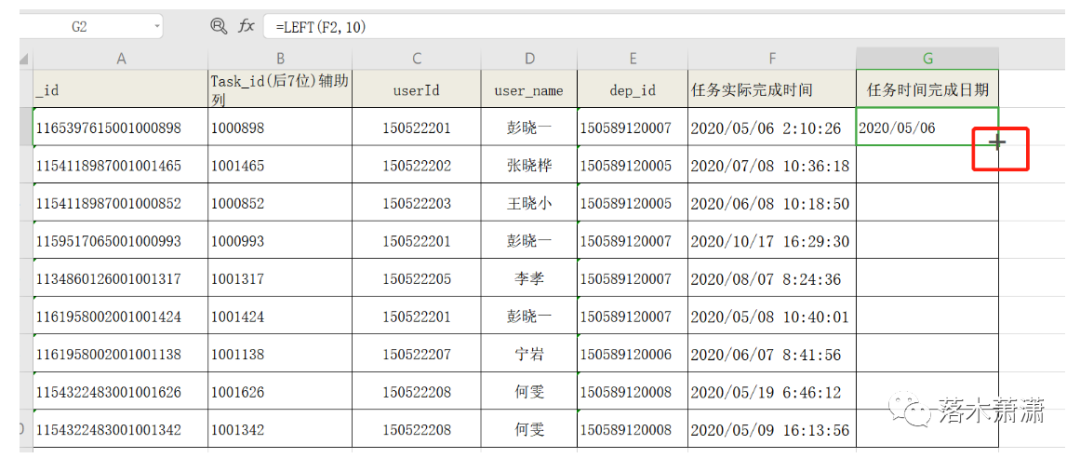Viewport: 1080px width, 458px height.
Task: Click the user_name header cell
Action: 529,88
